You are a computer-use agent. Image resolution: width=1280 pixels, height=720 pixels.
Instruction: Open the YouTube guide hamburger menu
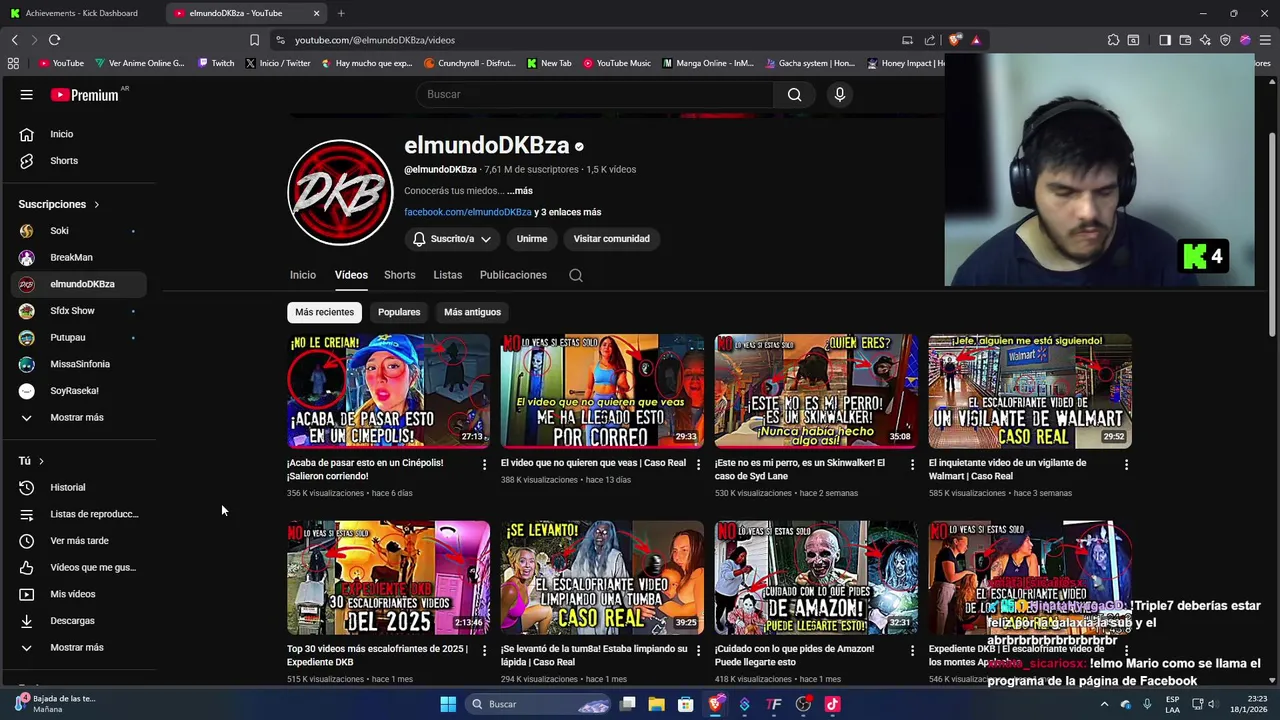click(x=27, y=94)
